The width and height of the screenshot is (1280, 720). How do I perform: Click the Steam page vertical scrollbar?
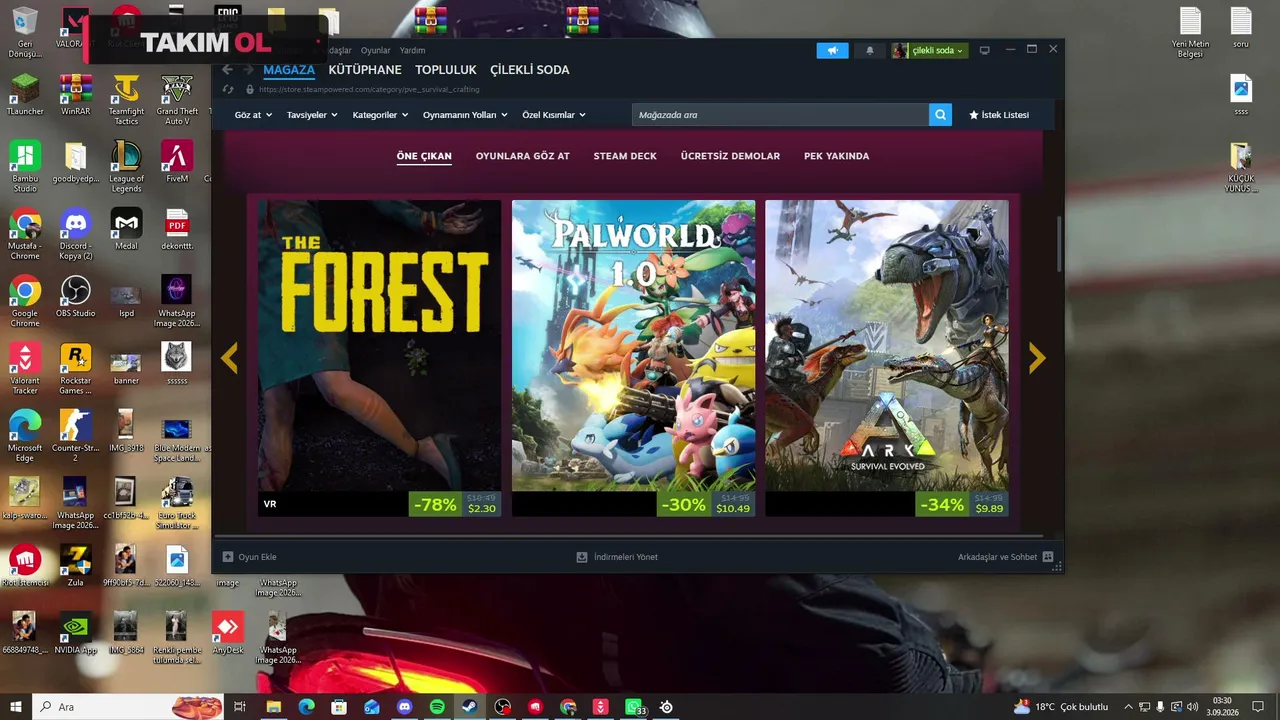1059,245
